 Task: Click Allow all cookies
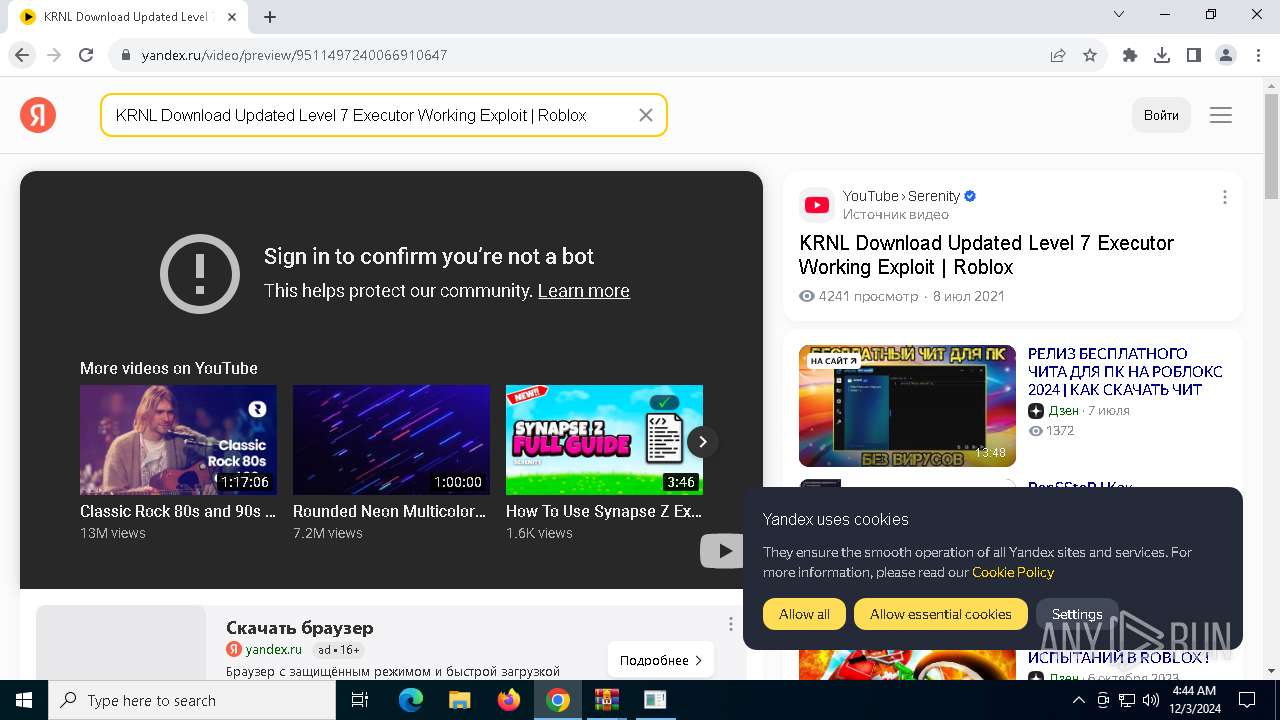(804, 614)
